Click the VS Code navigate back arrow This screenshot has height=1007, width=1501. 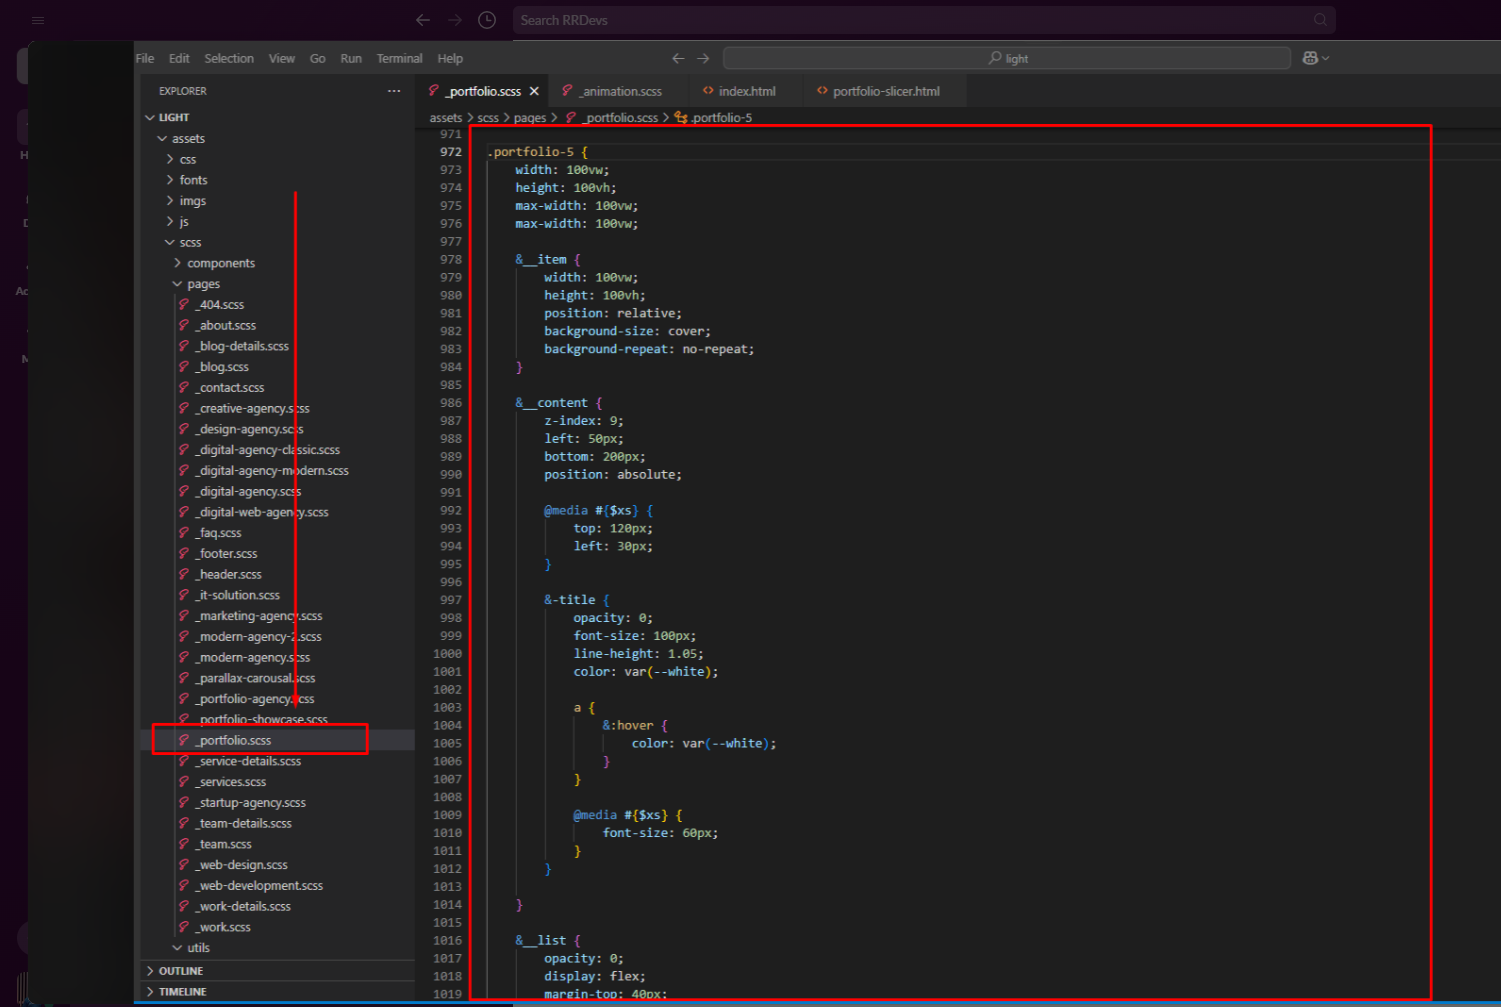(x=678, y=58)
